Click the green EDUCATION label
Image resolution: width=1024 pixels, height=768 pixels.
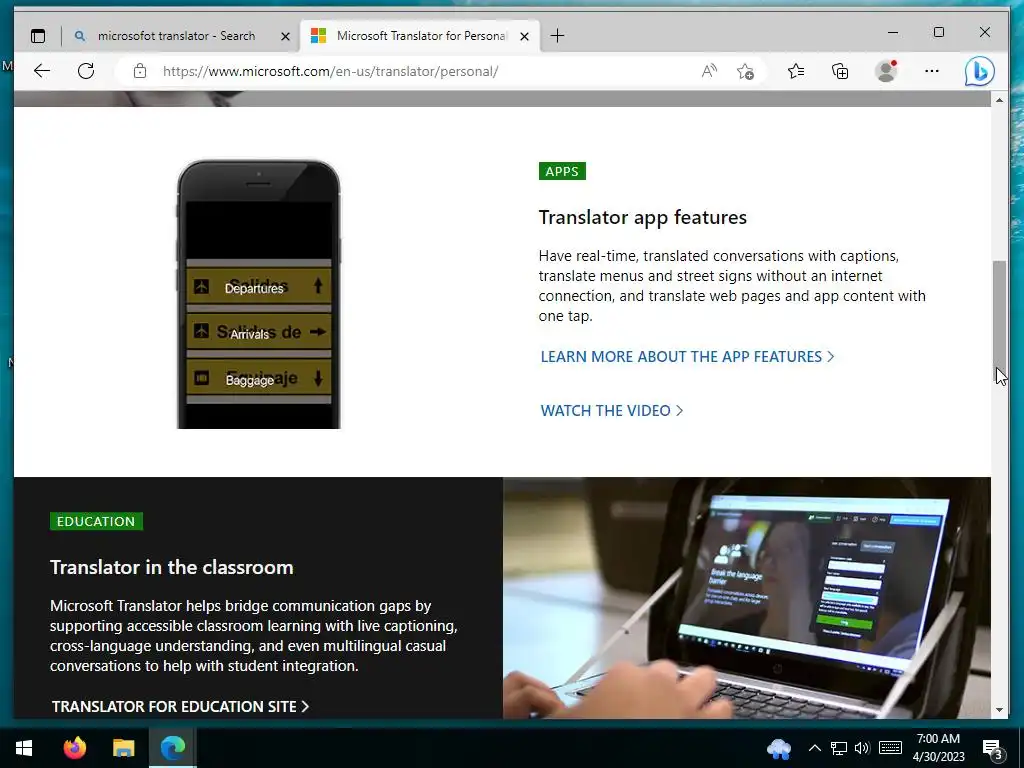tap(96, 521)
